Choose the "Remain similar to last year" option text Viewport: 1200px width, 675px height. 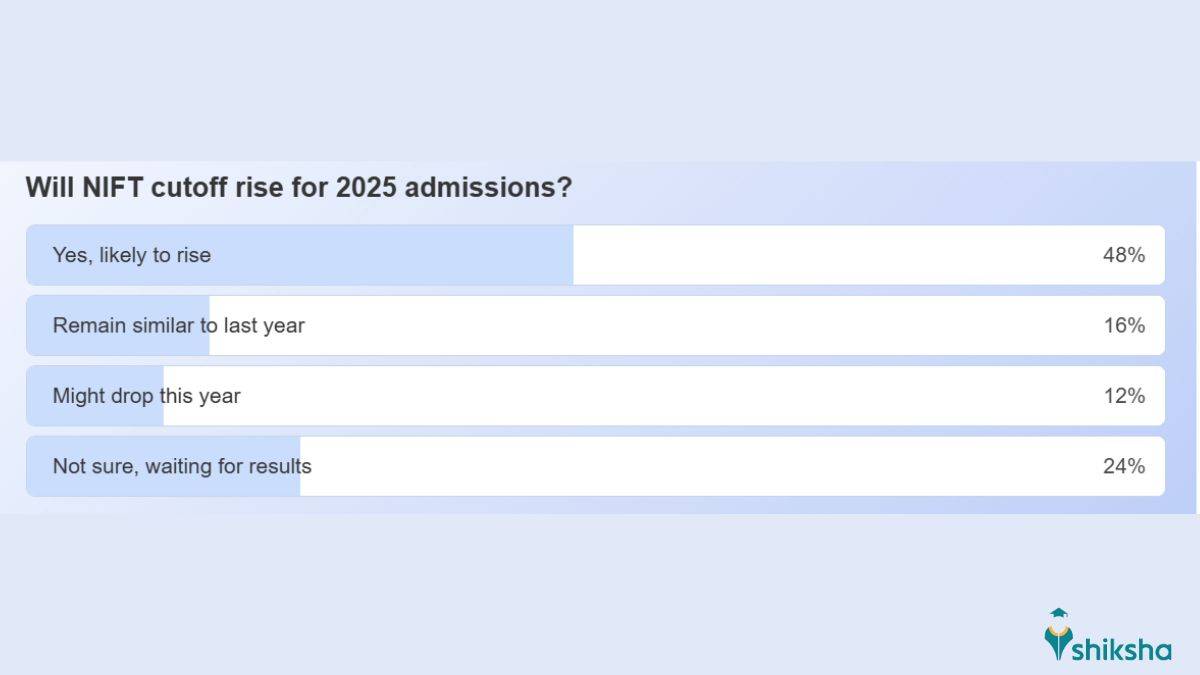point(179,326)
